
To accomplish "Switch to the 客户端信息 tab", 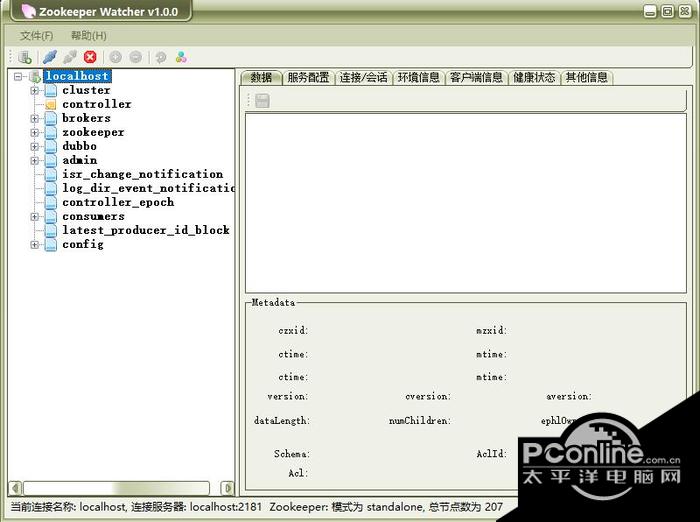I will click(476, 78).
